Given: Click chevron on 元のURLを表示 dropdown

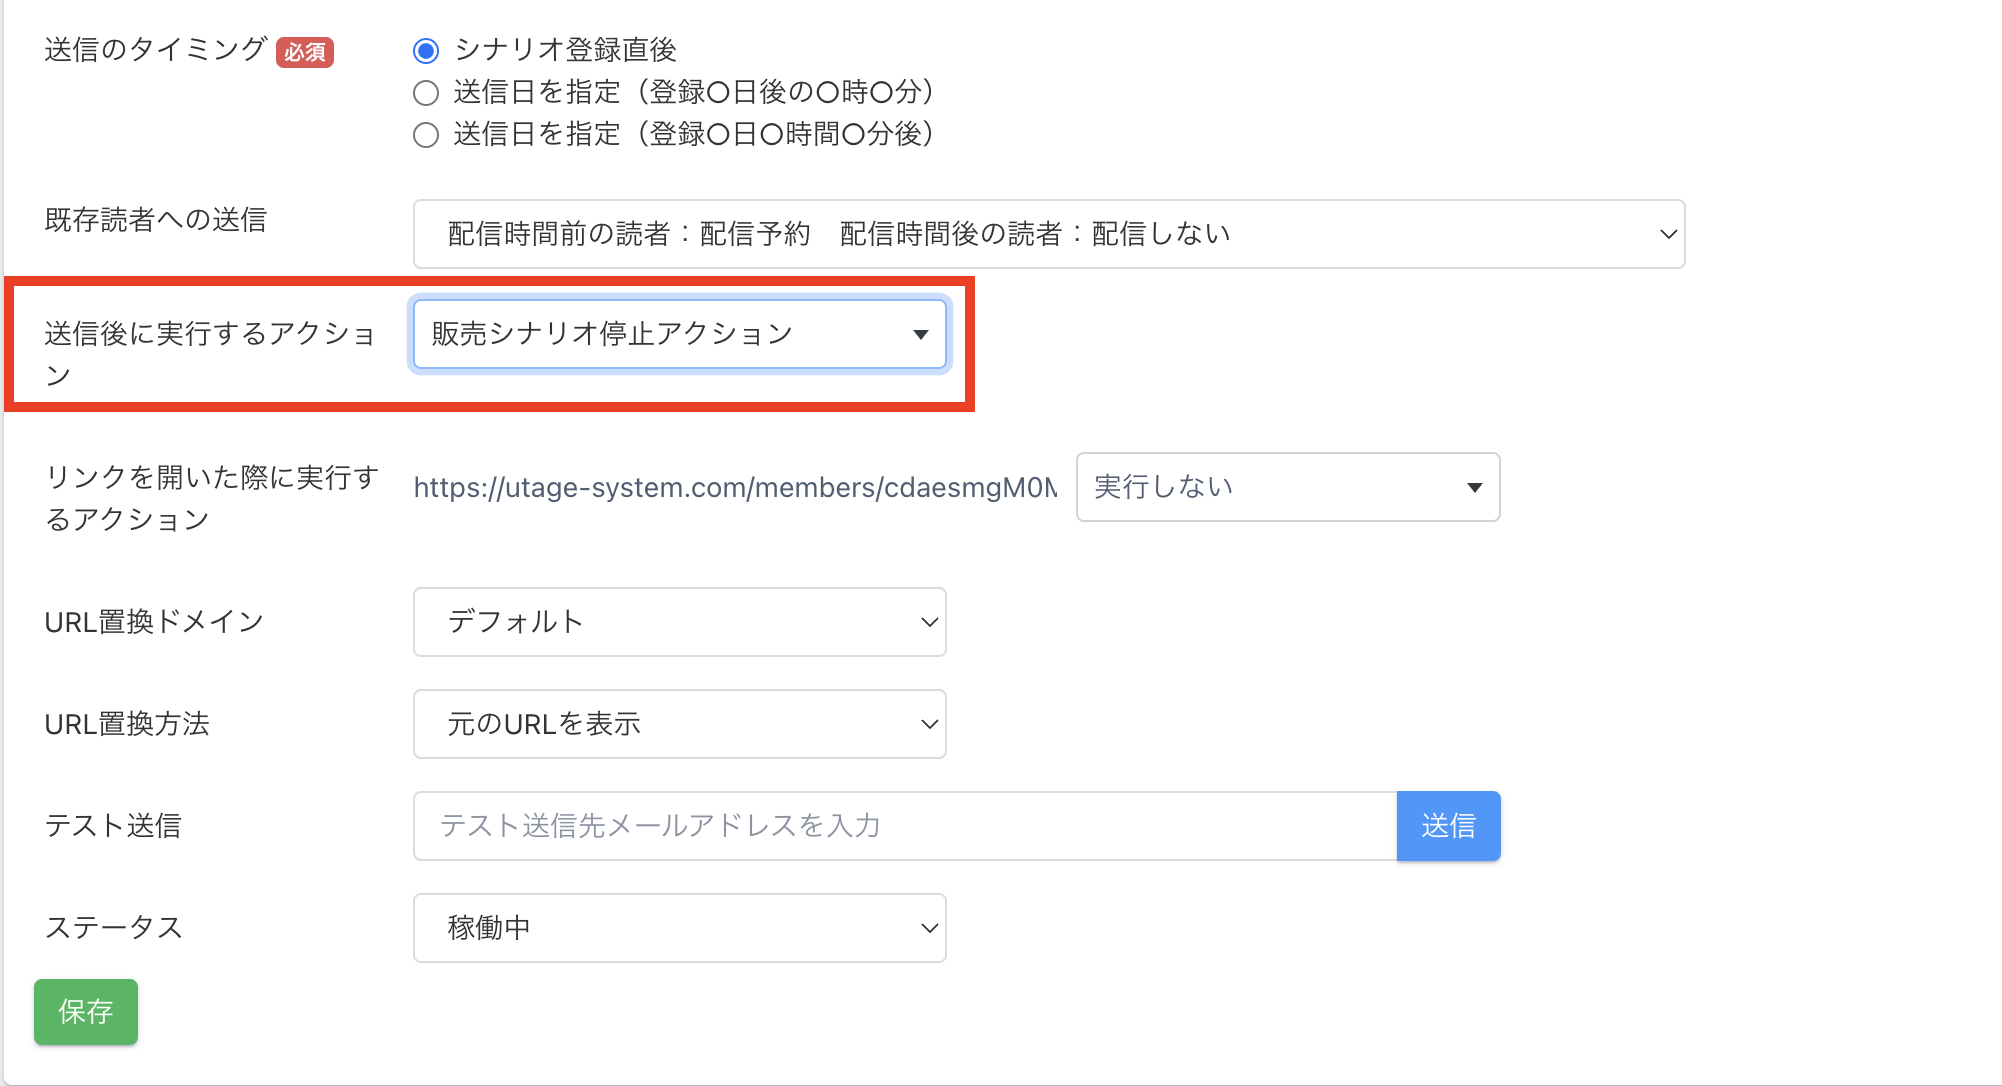Looking at the screenshot, I should coord(928,724).
